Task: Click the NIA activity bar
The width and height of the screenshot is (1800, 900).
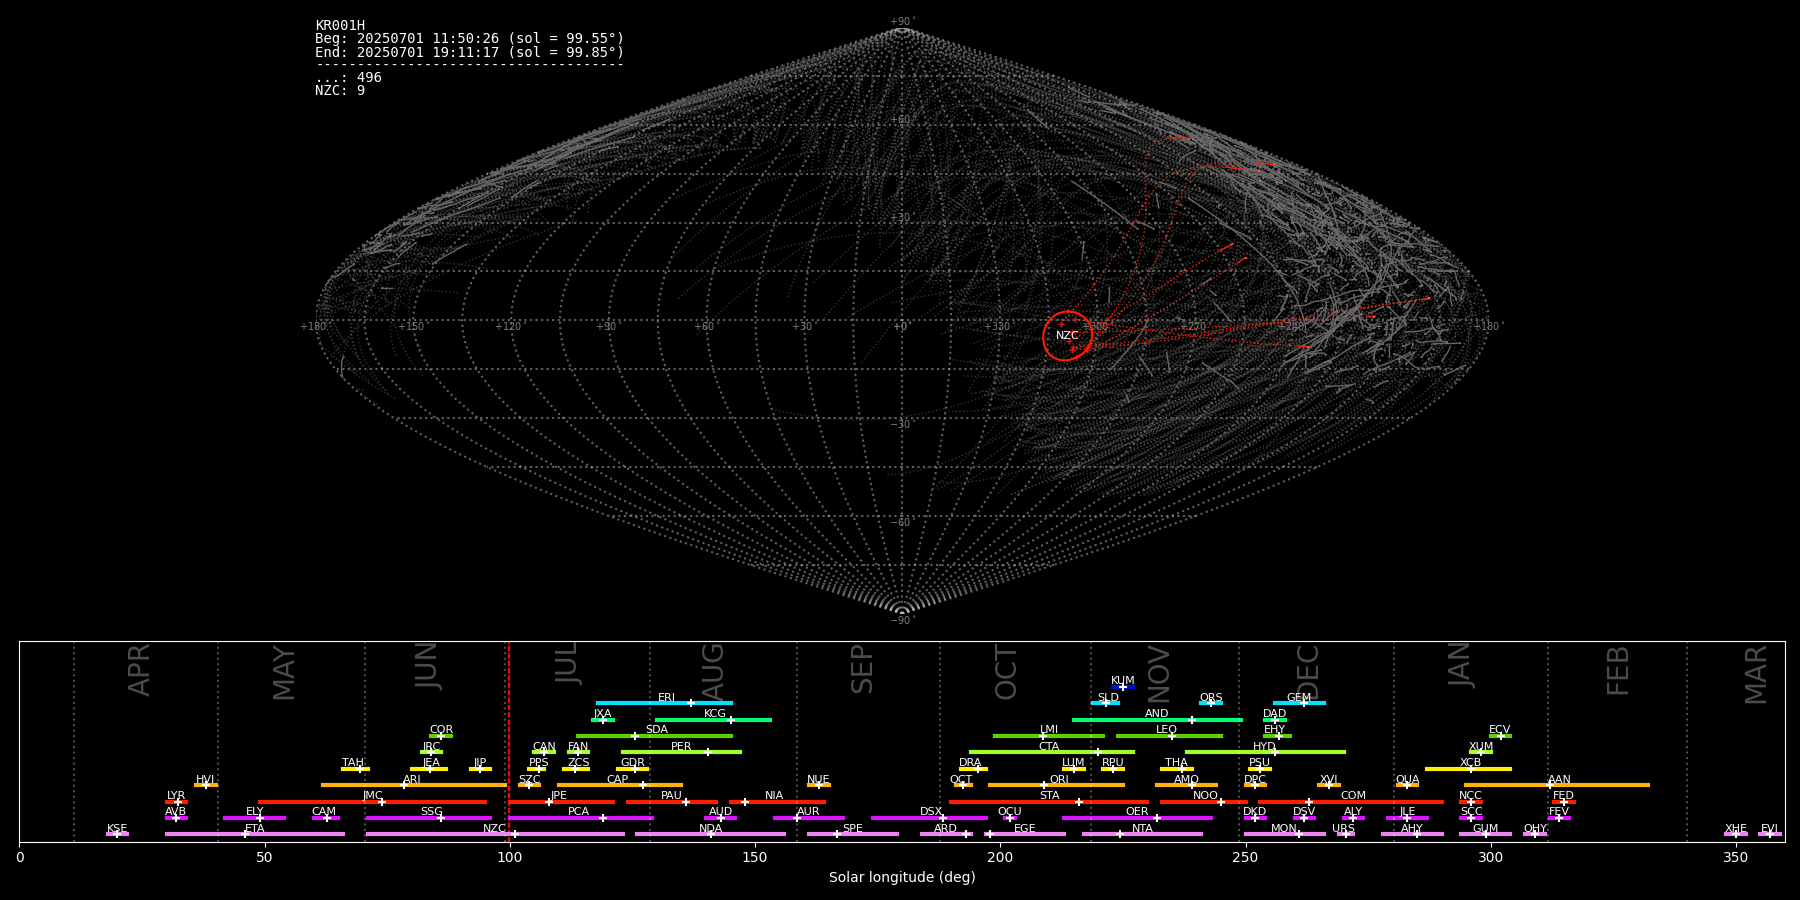Action: pos(777,802)
